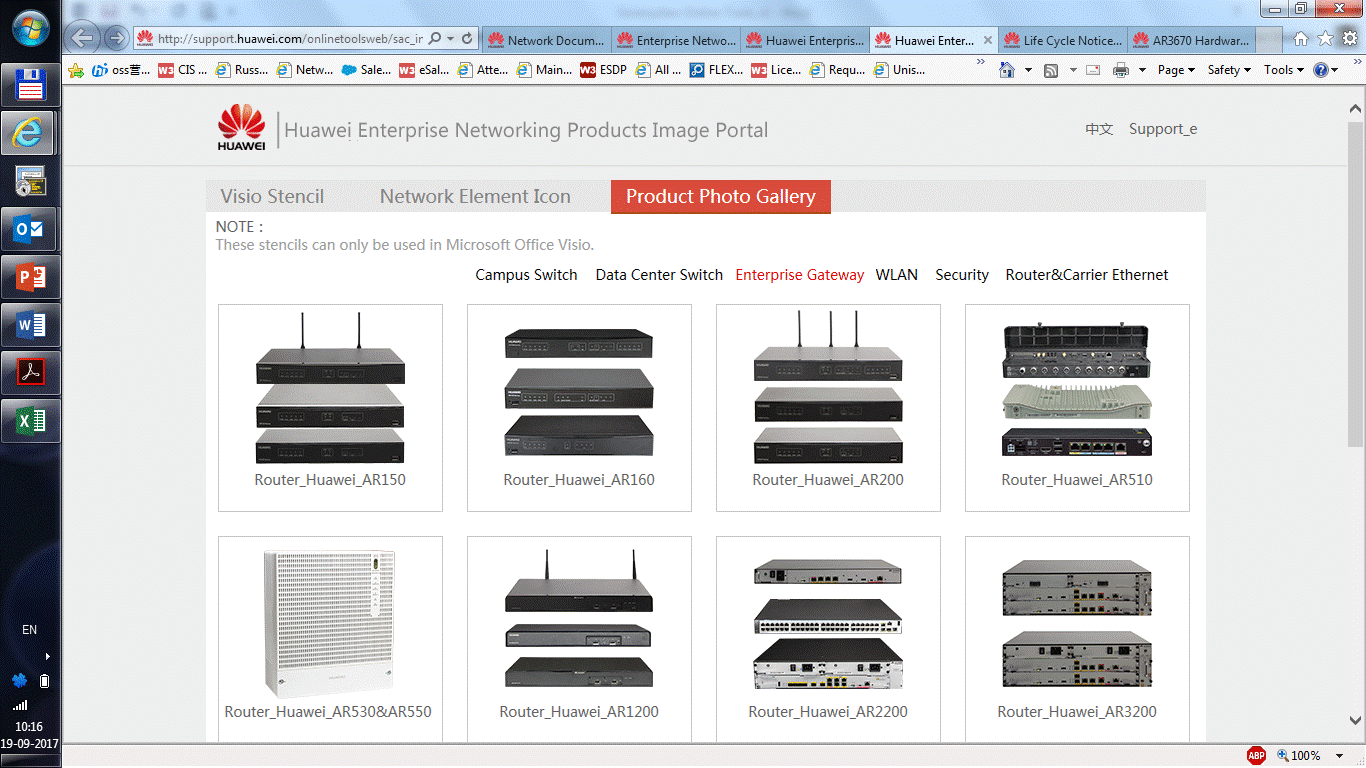
Task: Open the Sale... Salesforce cloud bookmark
Action: (366, 70)
